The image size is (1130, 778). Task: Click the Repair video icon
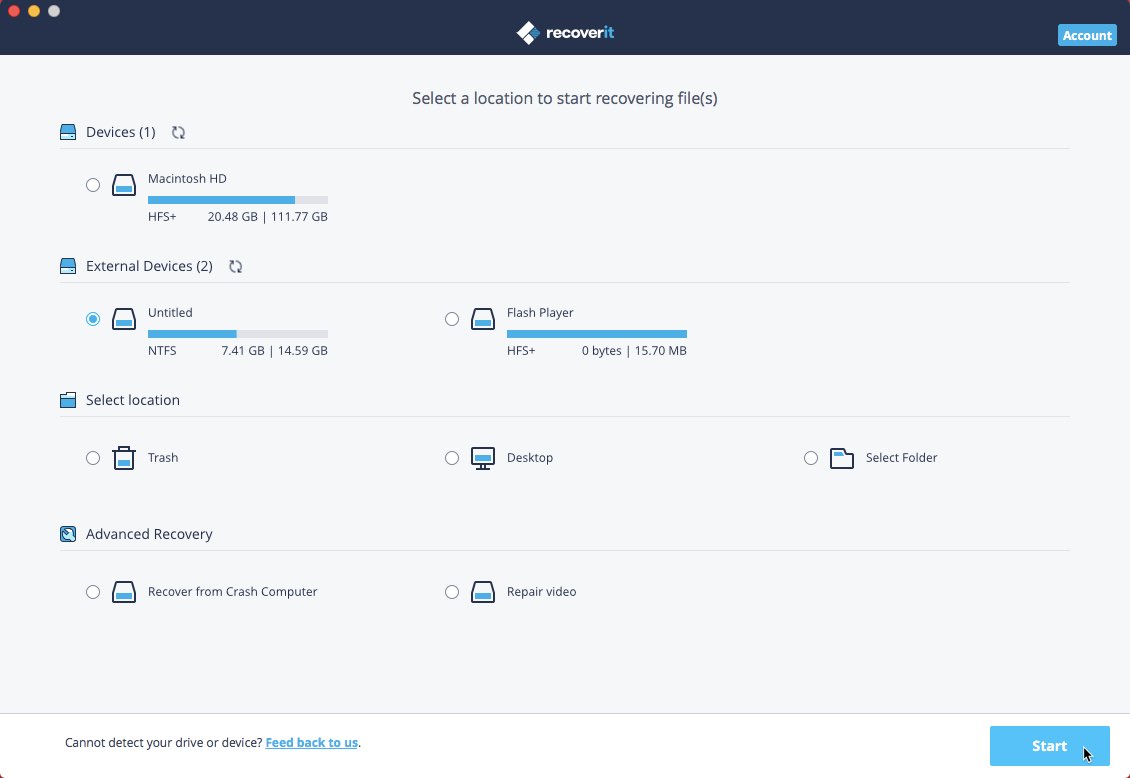coord(483,592)
